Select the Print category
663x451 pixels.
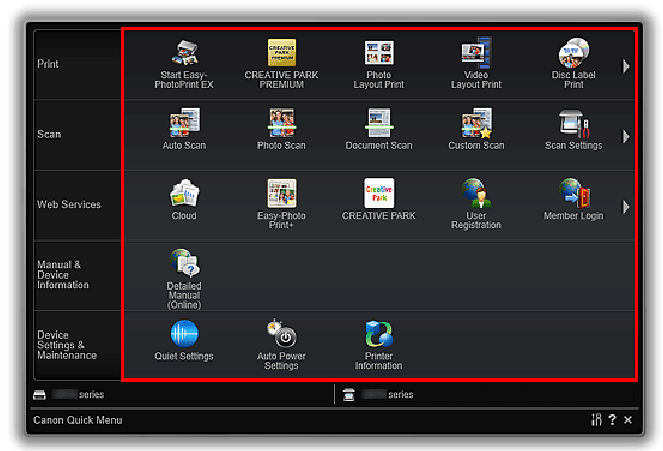tap(77, 64)
